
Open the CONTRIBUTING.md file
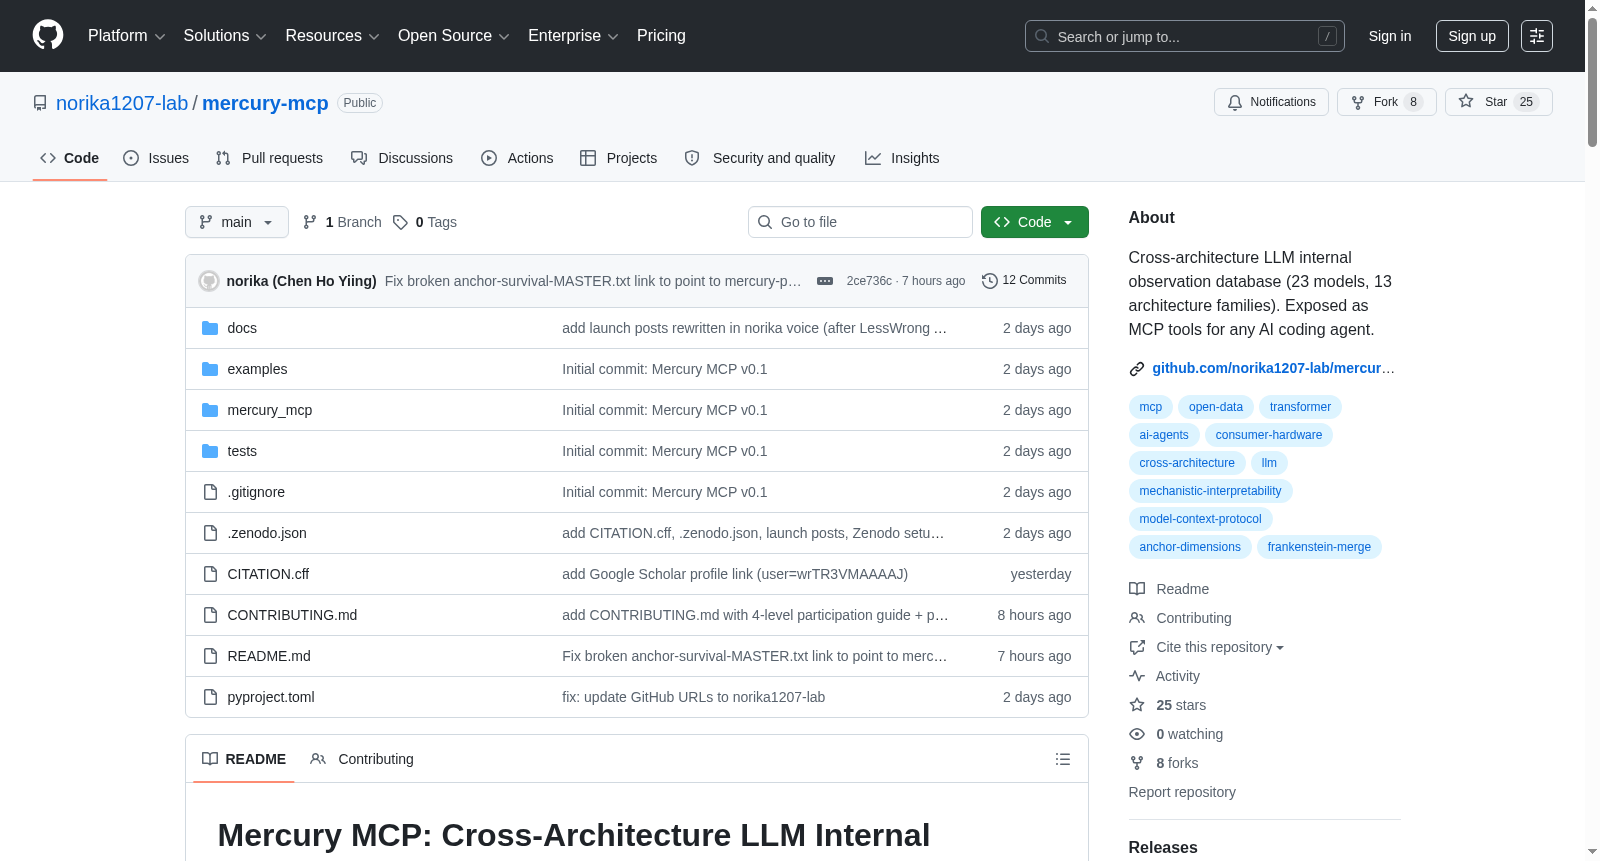click(292, 615)
